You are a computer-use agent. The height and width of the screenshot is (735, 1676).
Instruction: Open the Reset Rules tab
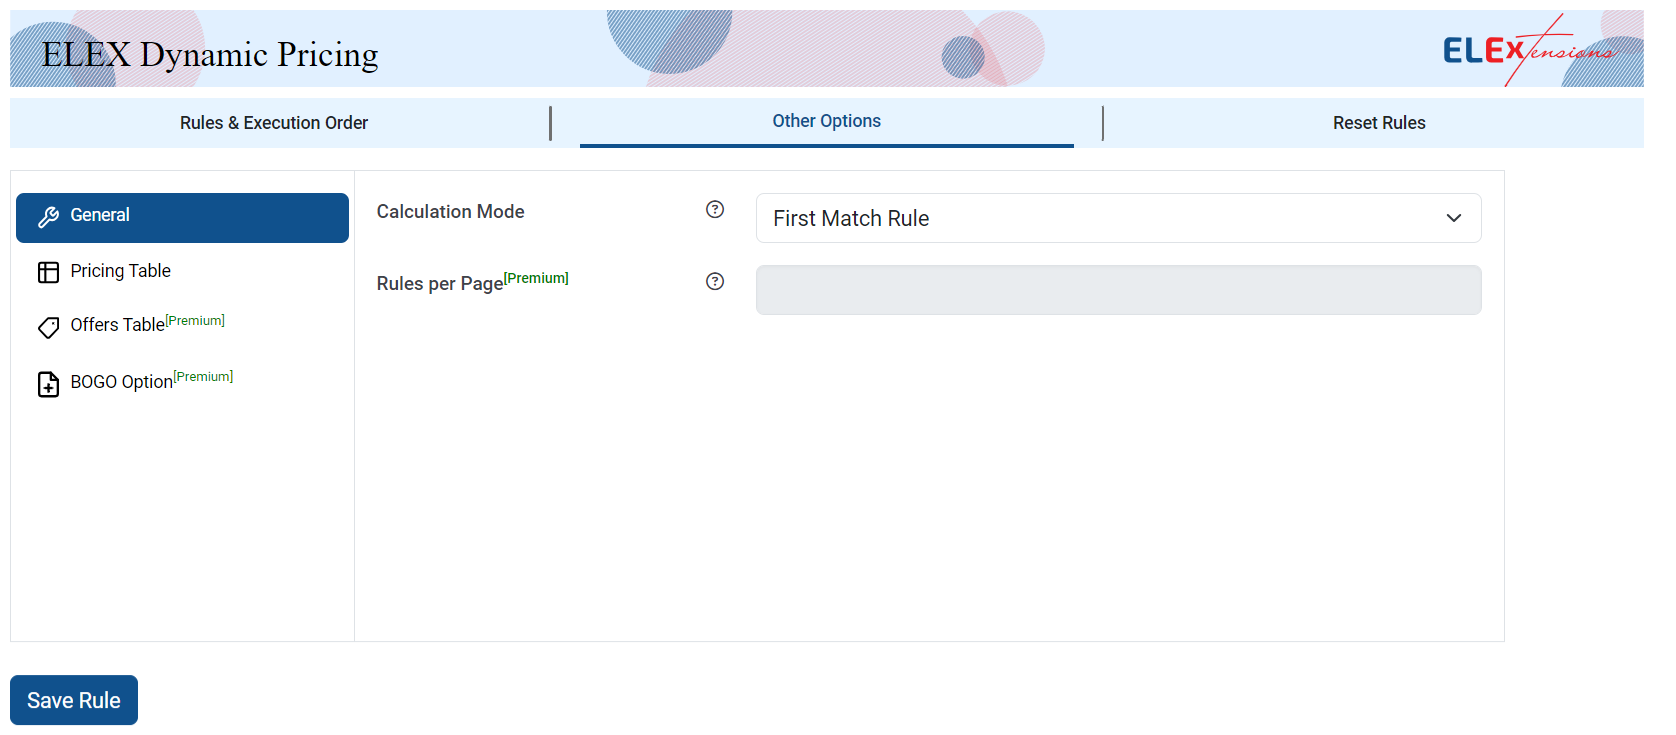(1379, 123)
